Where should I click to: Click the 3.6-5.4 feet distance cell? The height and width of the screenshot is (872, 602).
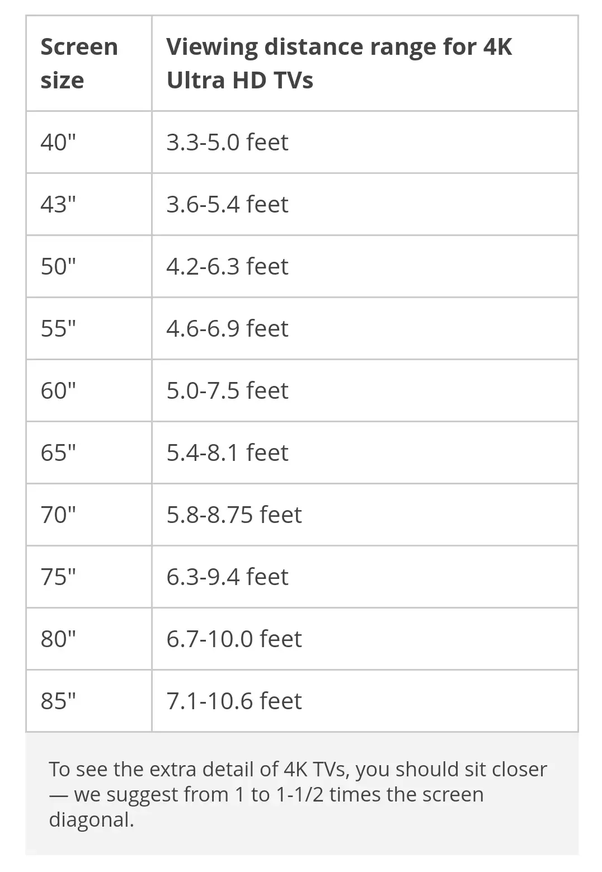[x=365, y=204]
